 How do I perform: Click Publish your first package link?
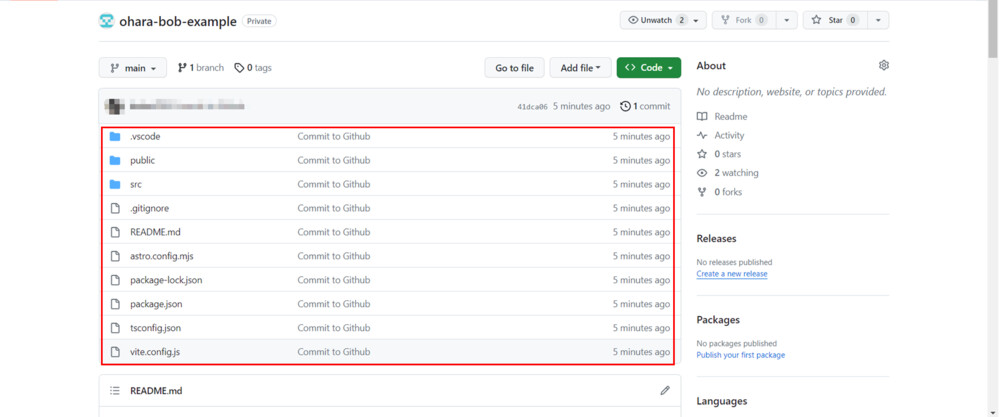(x=740, y=355)
